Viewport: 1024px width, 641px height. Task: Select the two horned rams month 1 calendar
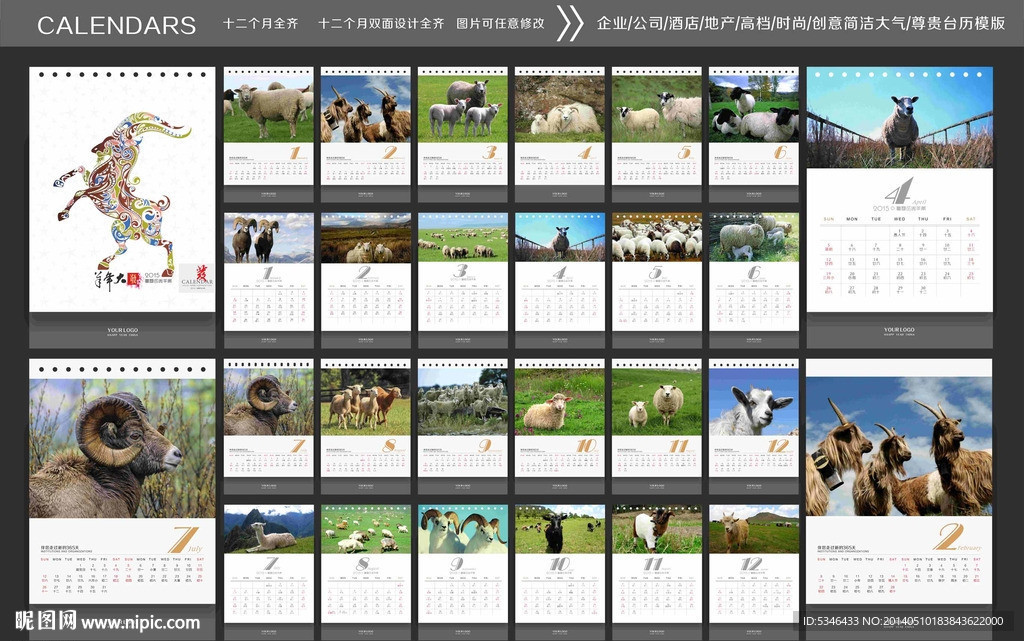point(267,270)
